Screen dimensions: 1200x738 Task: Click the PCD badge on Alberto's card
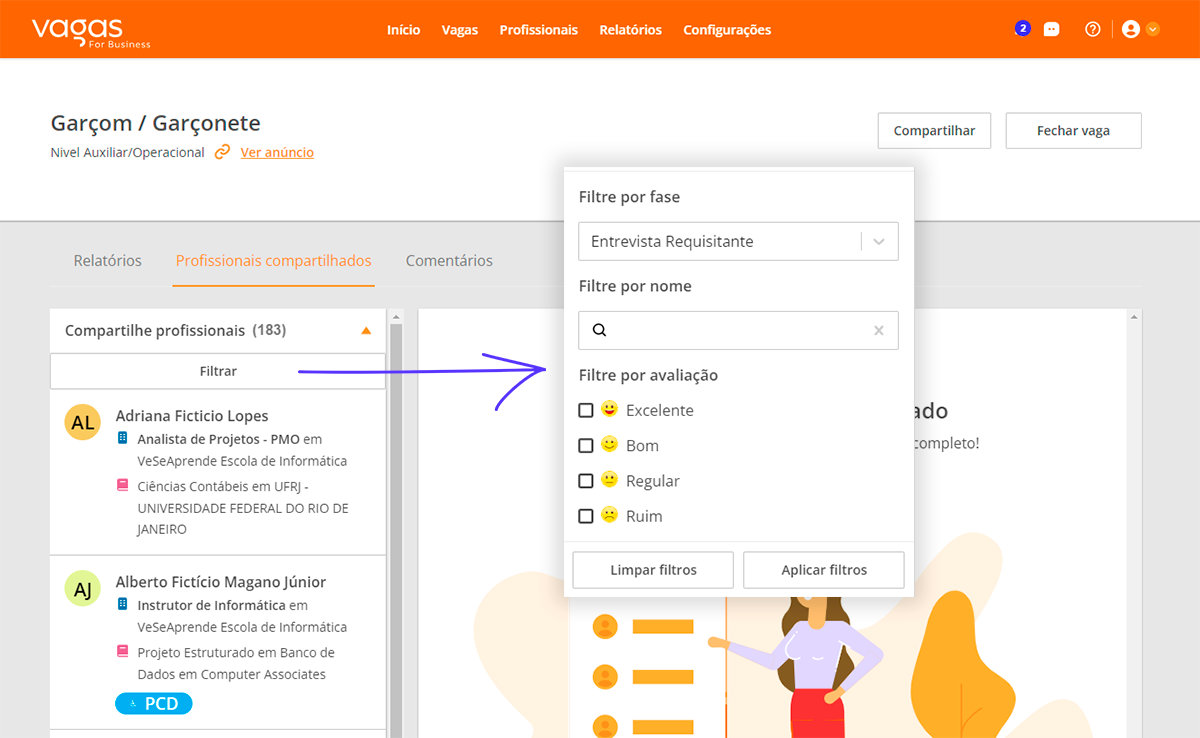pos(153,704)
